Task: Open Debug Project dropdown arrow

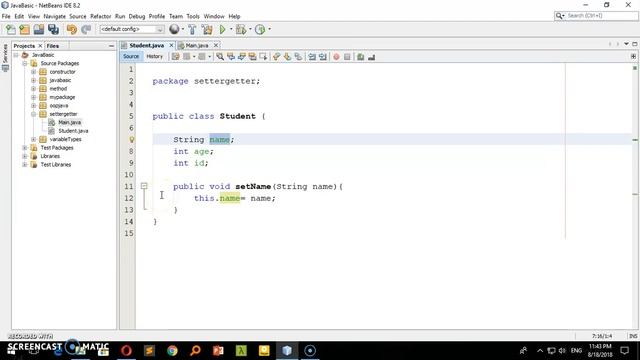Action: [250, 29]
